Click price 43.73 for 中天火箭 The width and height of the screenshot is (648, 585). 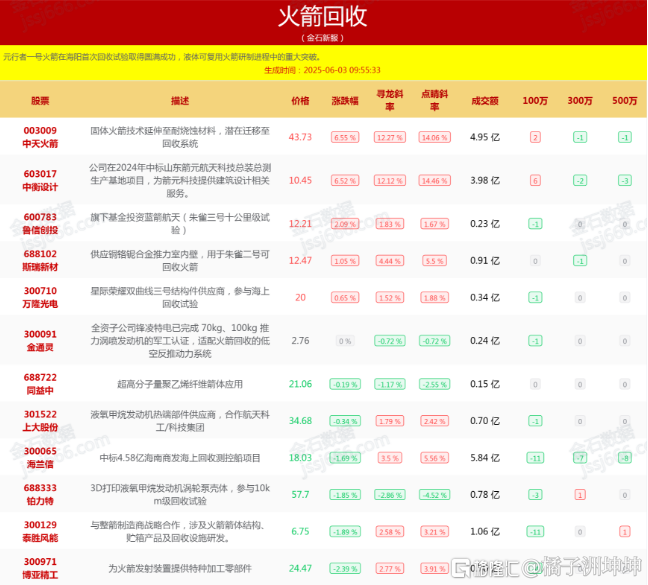[300, 137]
